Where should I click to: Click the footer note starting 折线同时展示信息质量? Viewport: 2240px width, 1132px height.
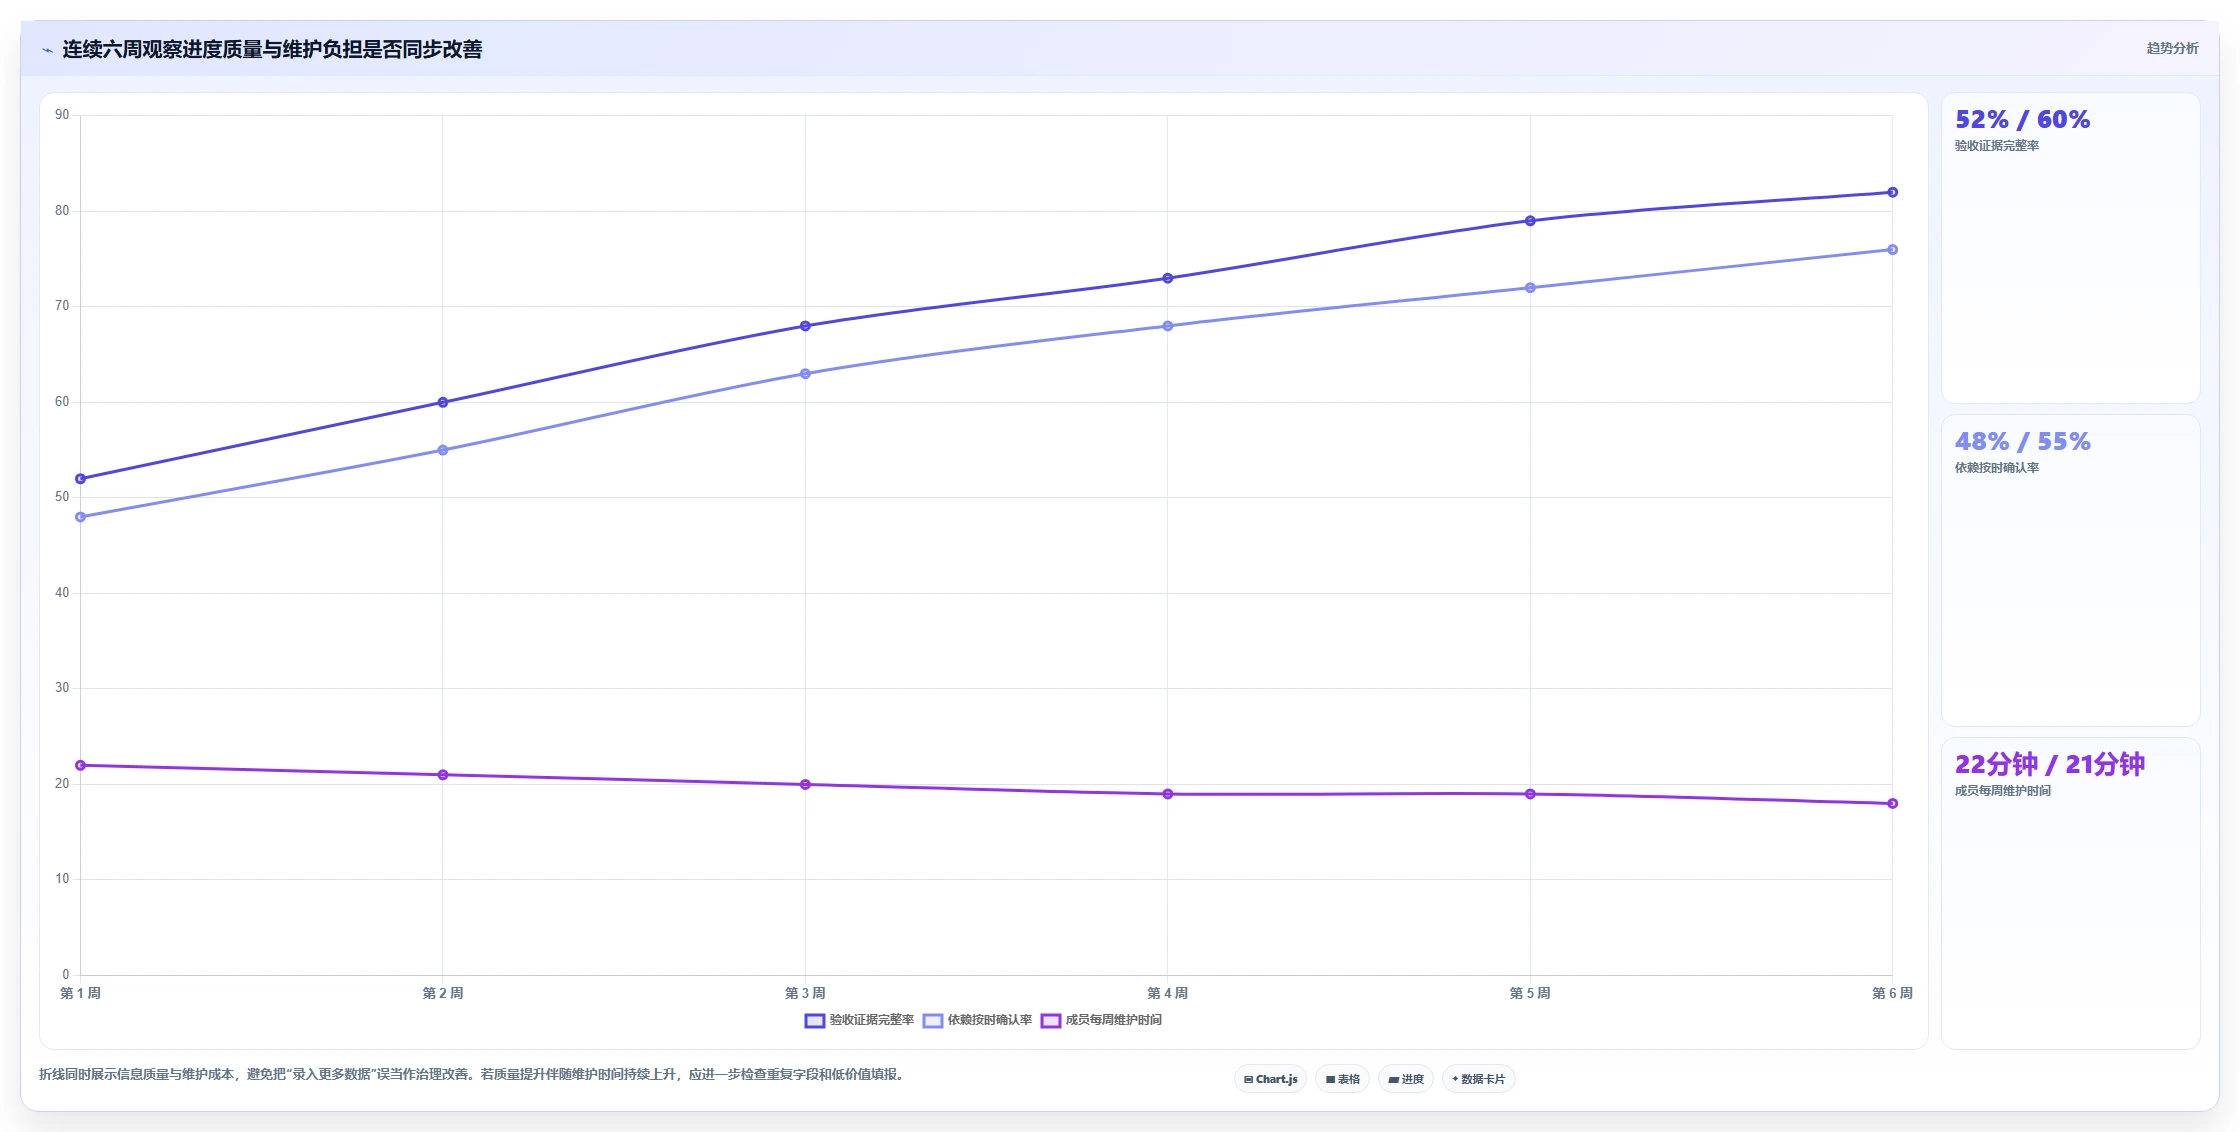pyautogui.click(x=471, y=1075)
